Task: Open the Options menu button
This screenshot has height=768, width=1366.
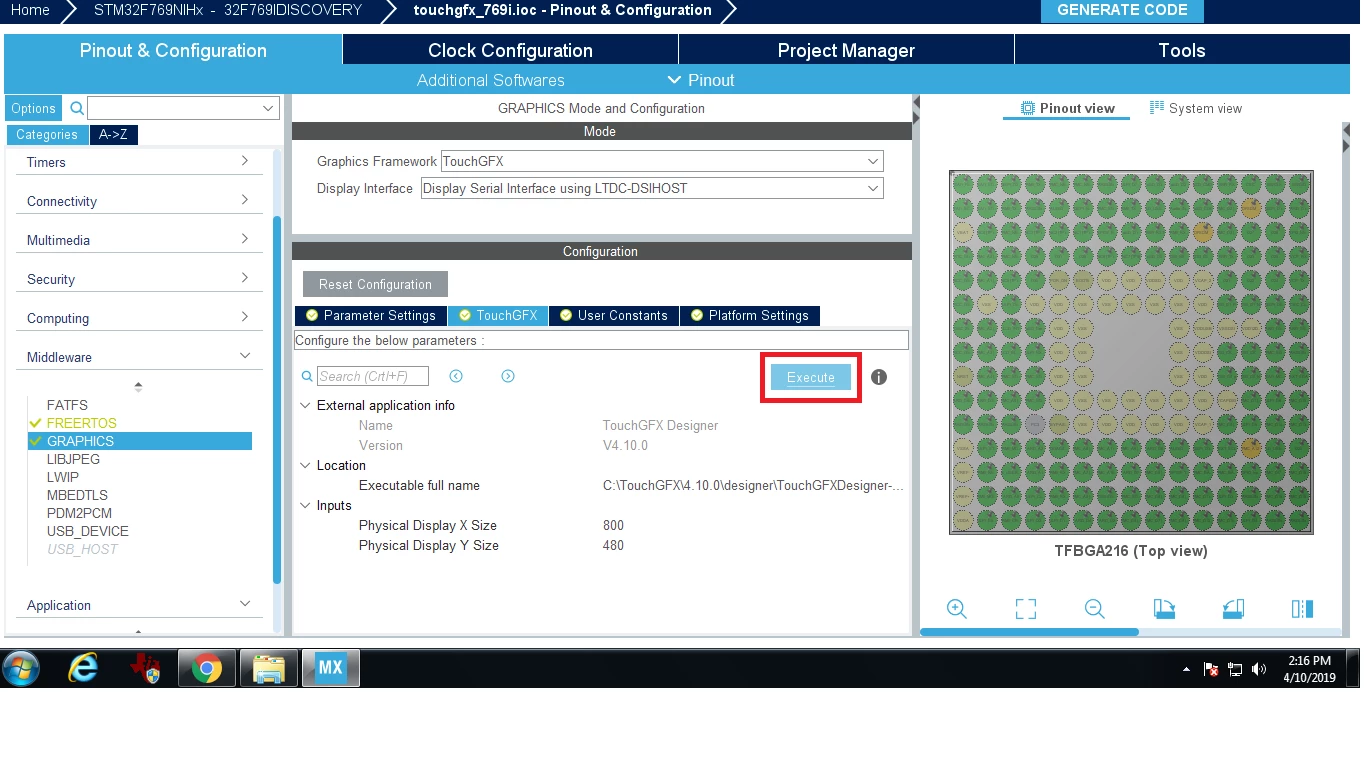Action: coord(34,108)
